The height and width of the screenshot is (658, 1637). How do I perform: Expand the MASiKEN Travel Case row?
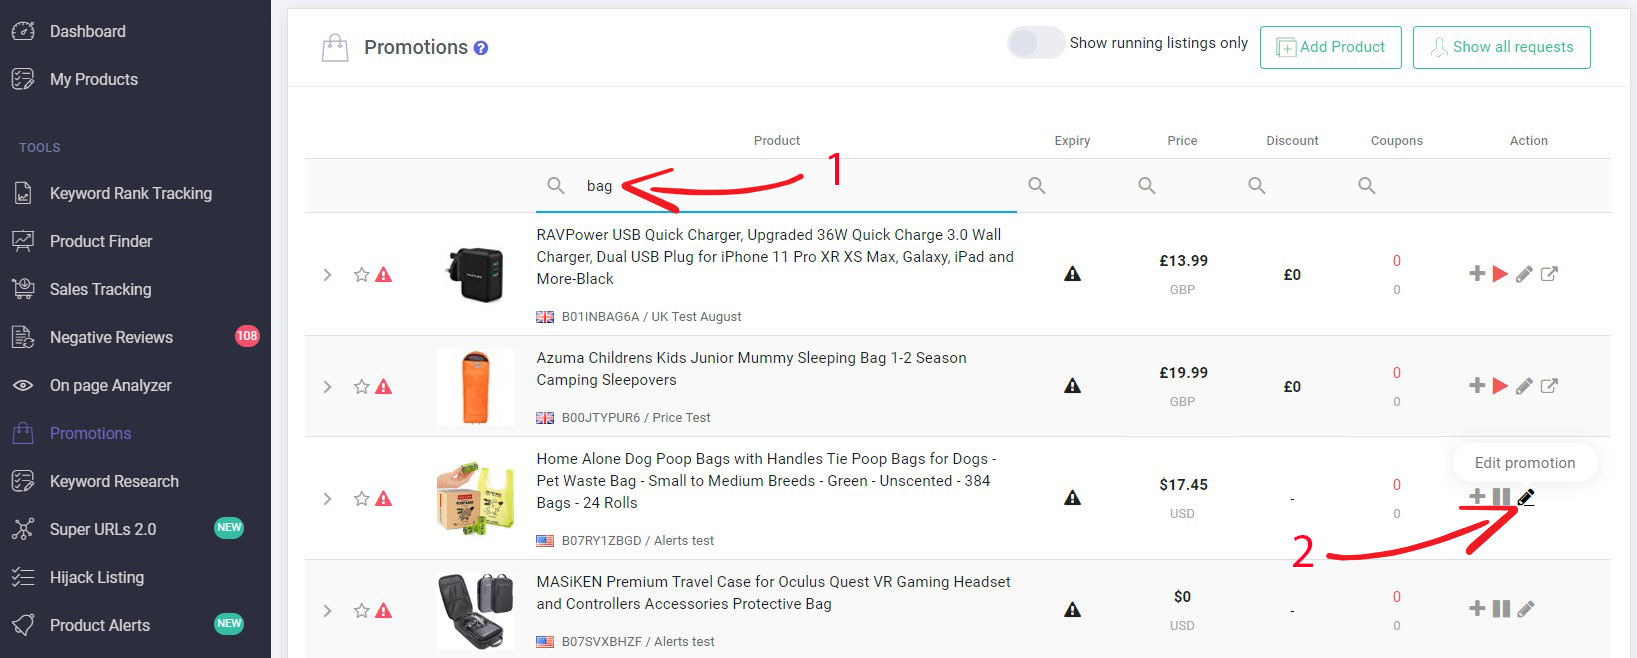coord(327,610)
